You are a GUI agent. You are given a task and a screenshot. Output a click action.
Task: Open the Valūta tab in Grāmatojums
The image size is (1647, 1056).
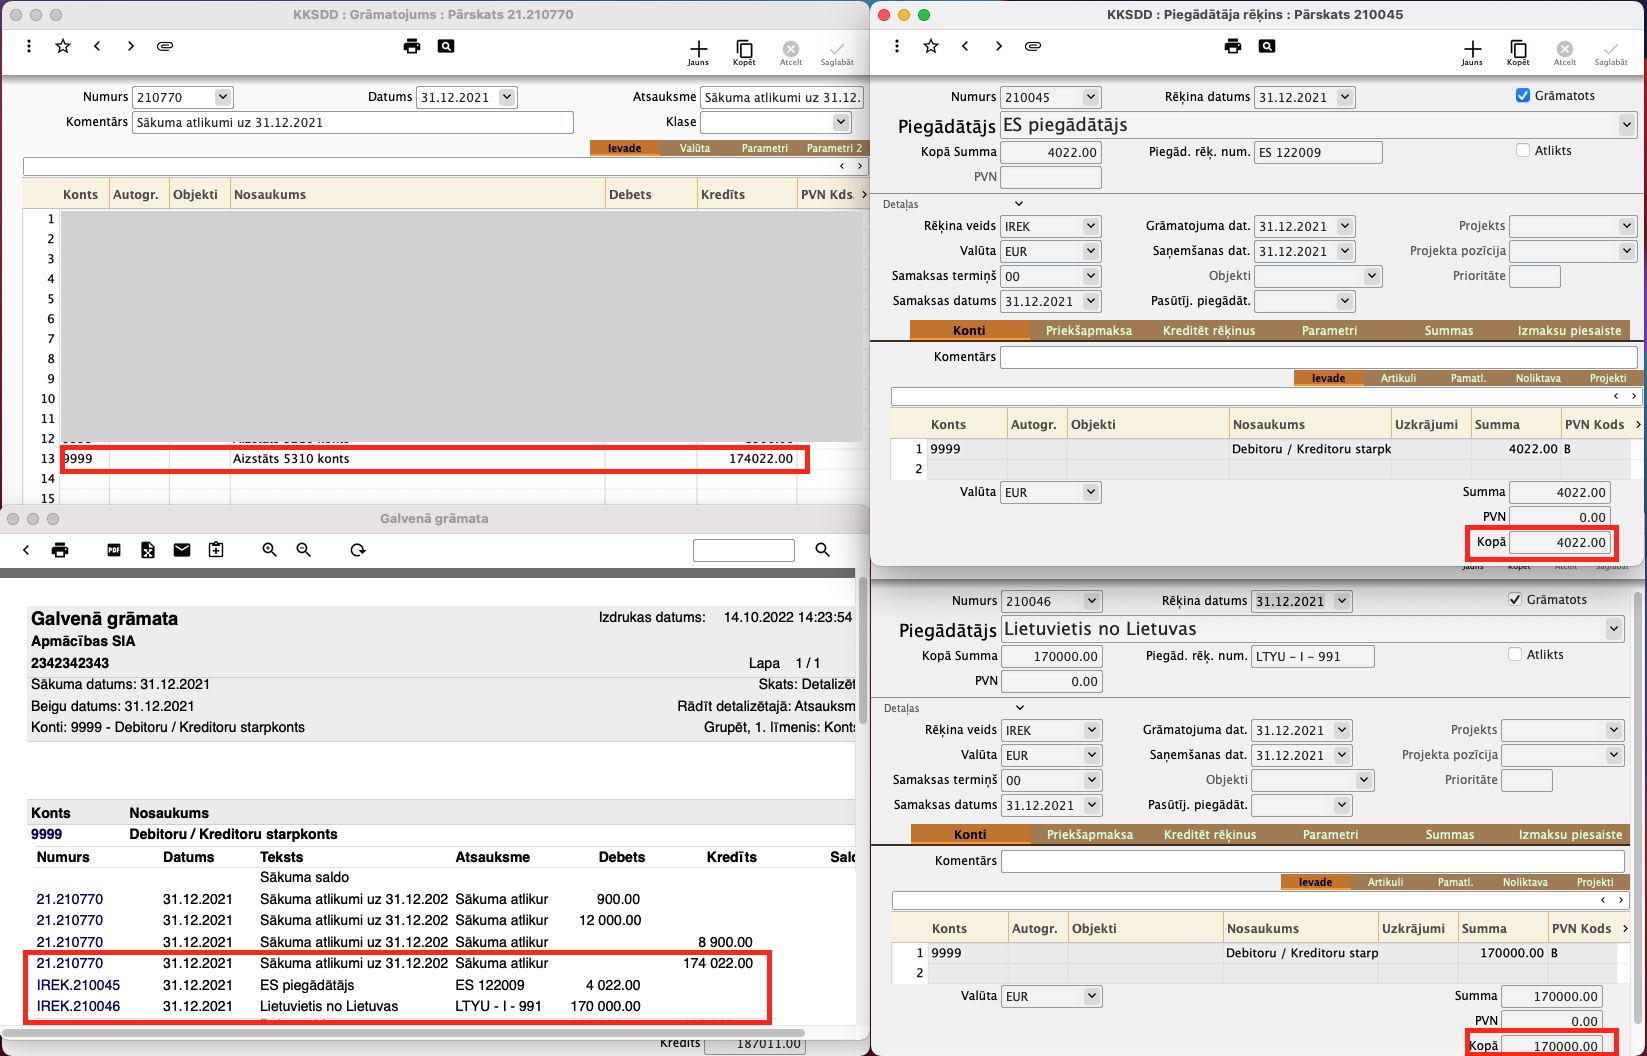point(695,148)
